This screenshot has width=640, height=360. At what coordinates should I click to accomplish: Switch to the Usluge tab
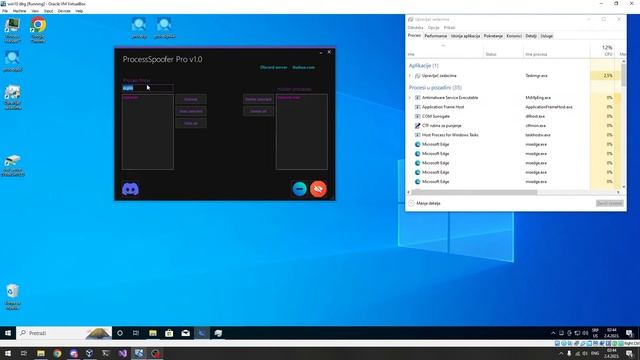tap(547, 36)
